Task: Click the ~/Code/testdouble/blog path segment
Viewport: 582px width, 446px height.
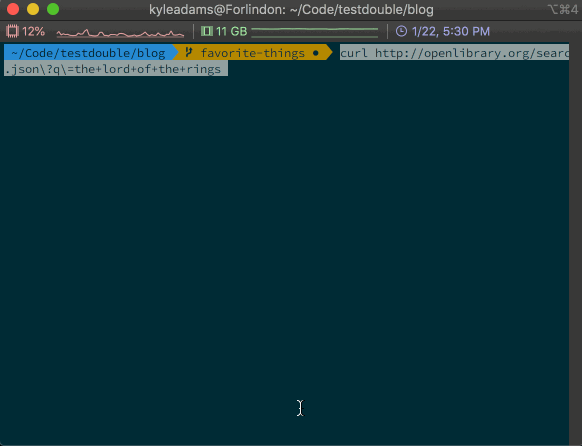Action: tap(88, 53)
